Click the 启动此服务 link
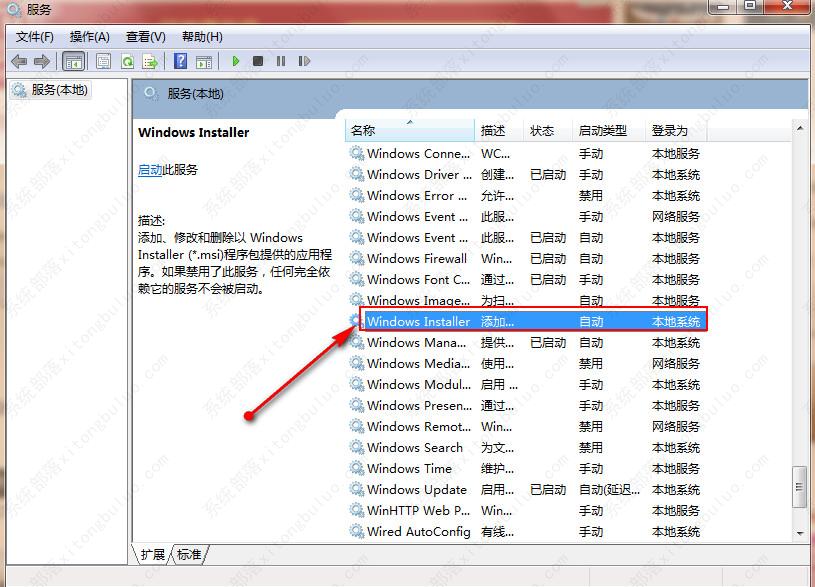815x587 pixels. tap(153, 169)
